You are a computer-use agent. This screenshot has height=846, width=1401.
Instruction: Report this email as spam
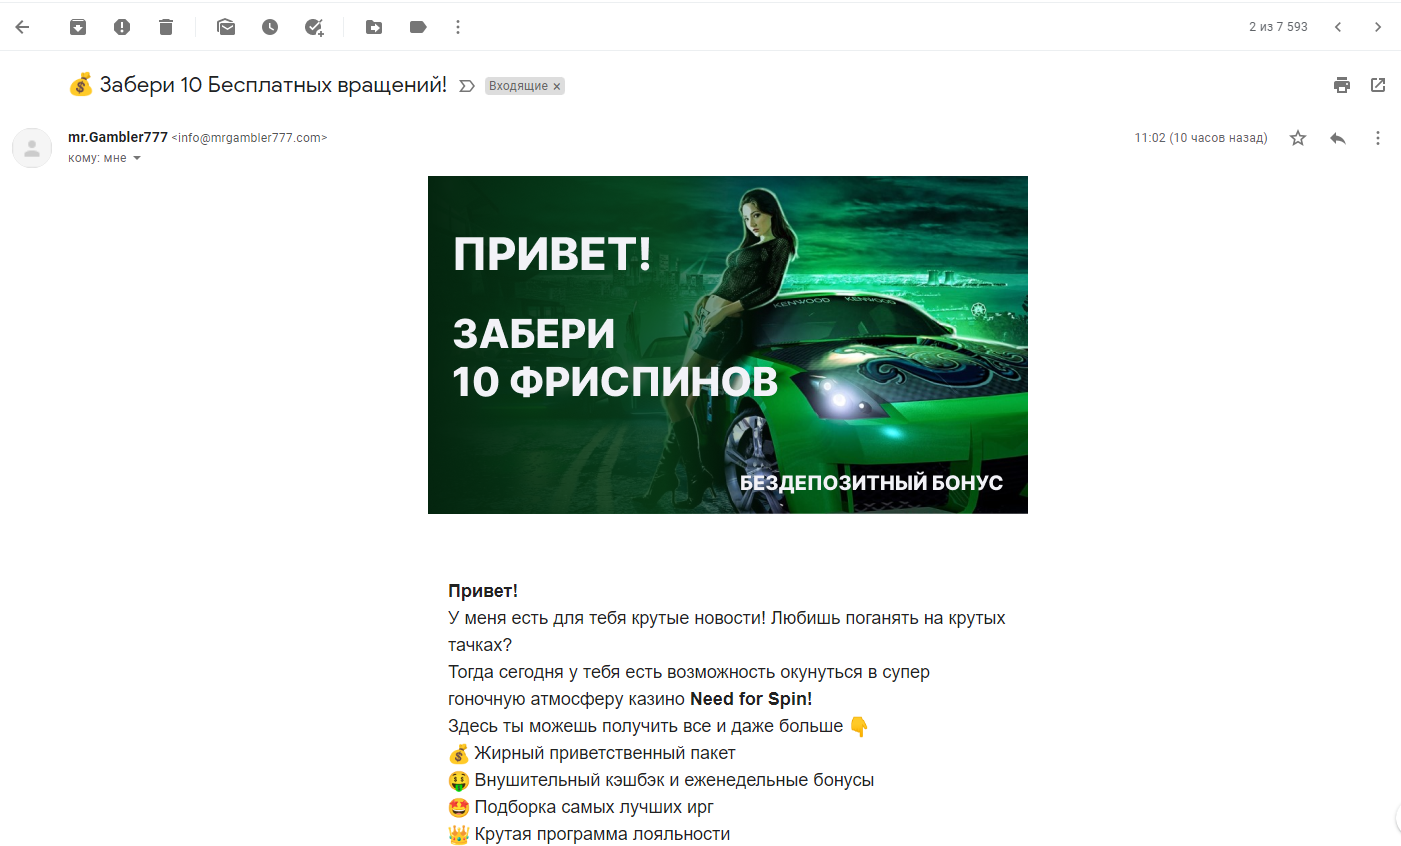tap(122, 27)
